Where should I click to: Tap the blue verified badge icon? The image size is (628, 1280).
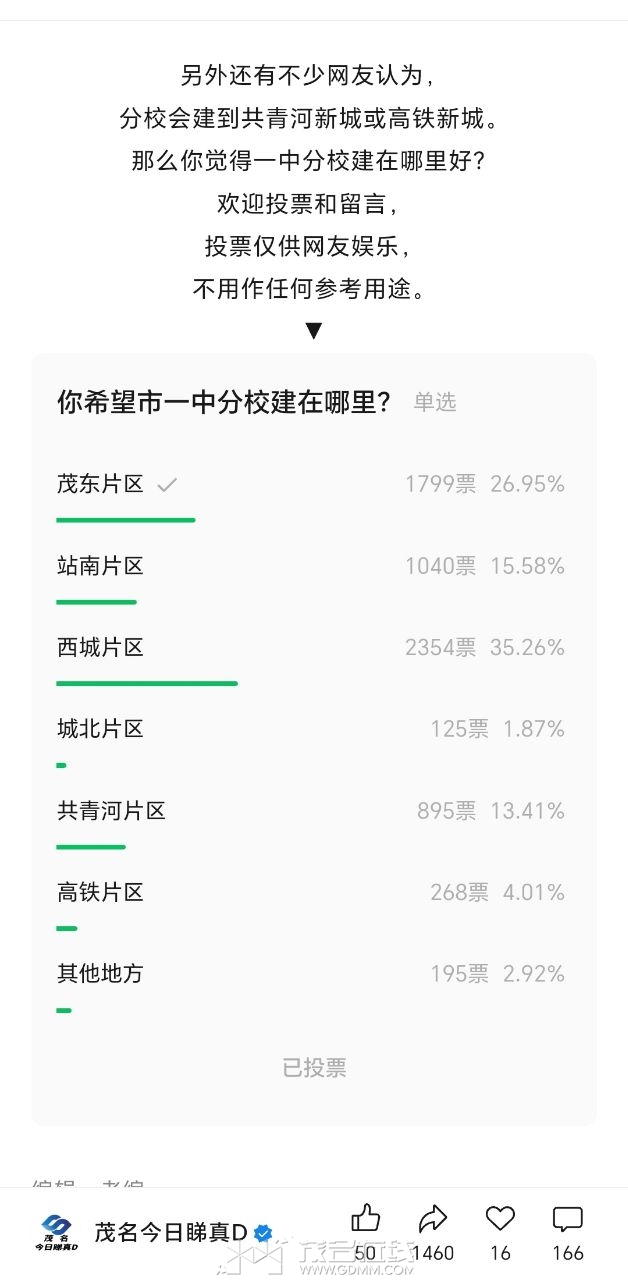(264, 1232)
